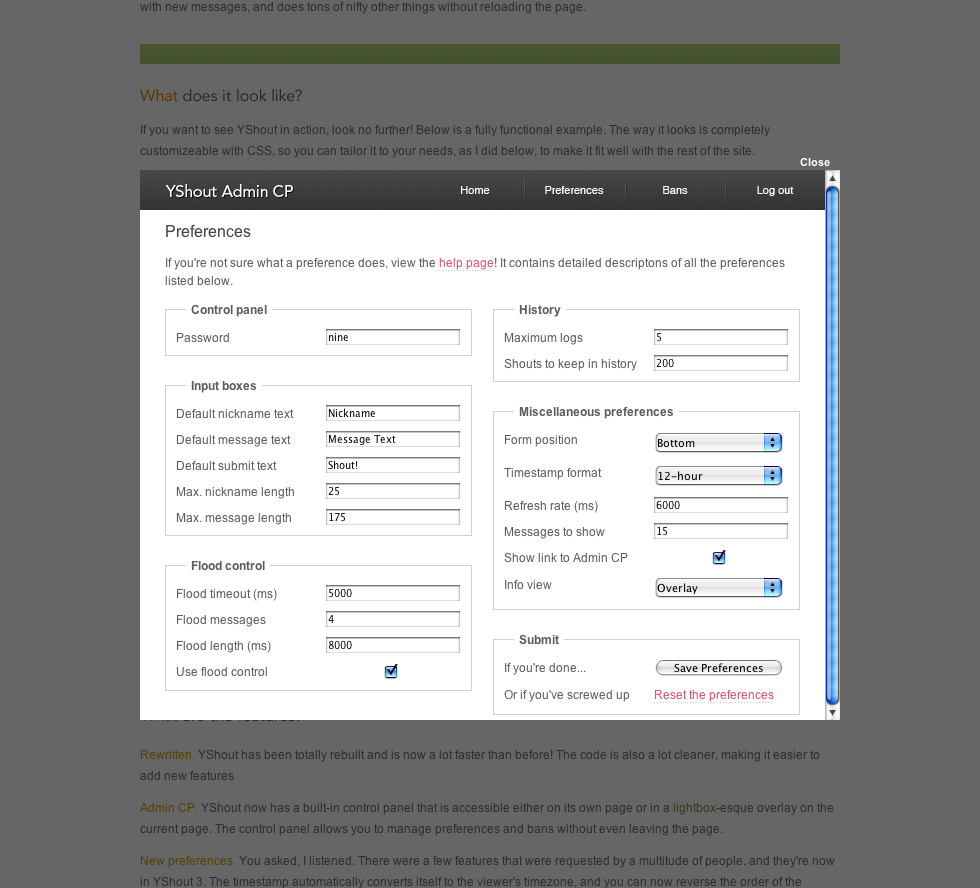Click the Default message text field
Screen dimensions: 980x888
[392, 439]
